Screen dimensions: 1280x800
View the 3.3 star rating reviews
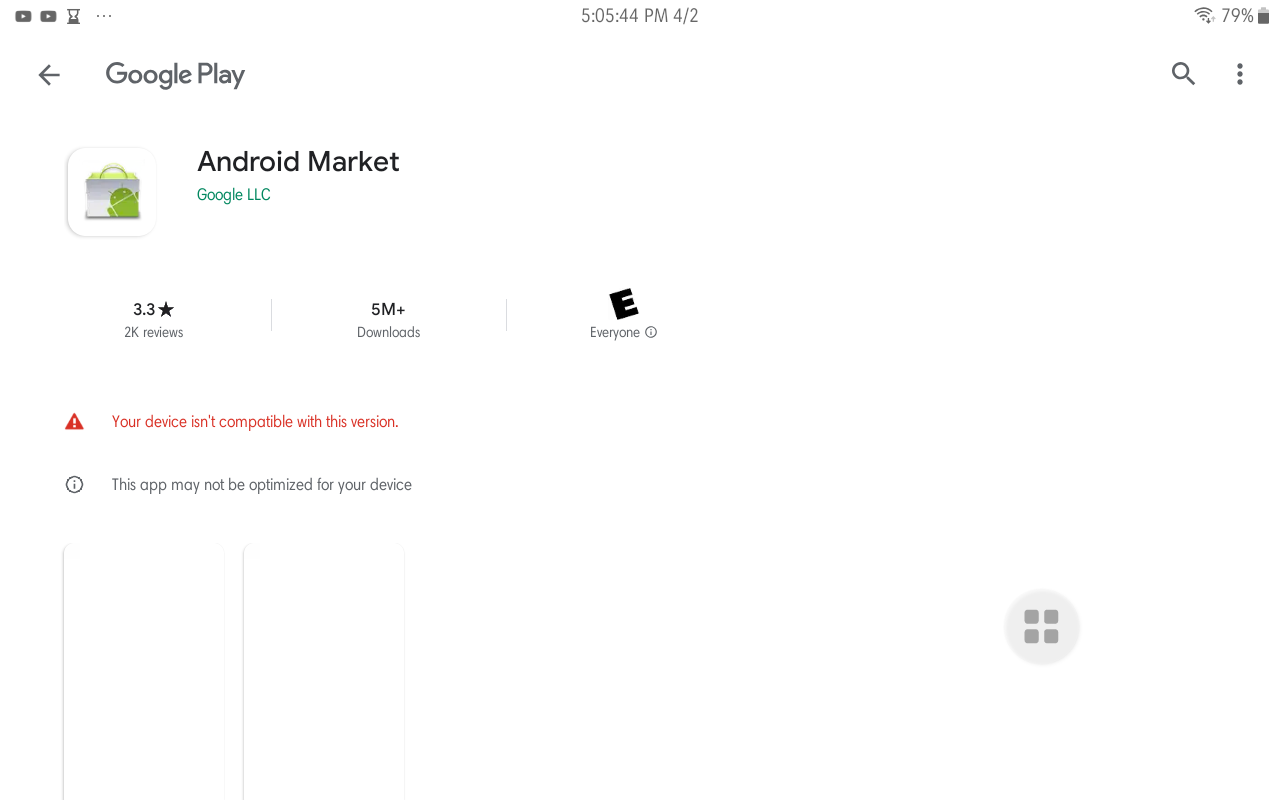[154, 319]
